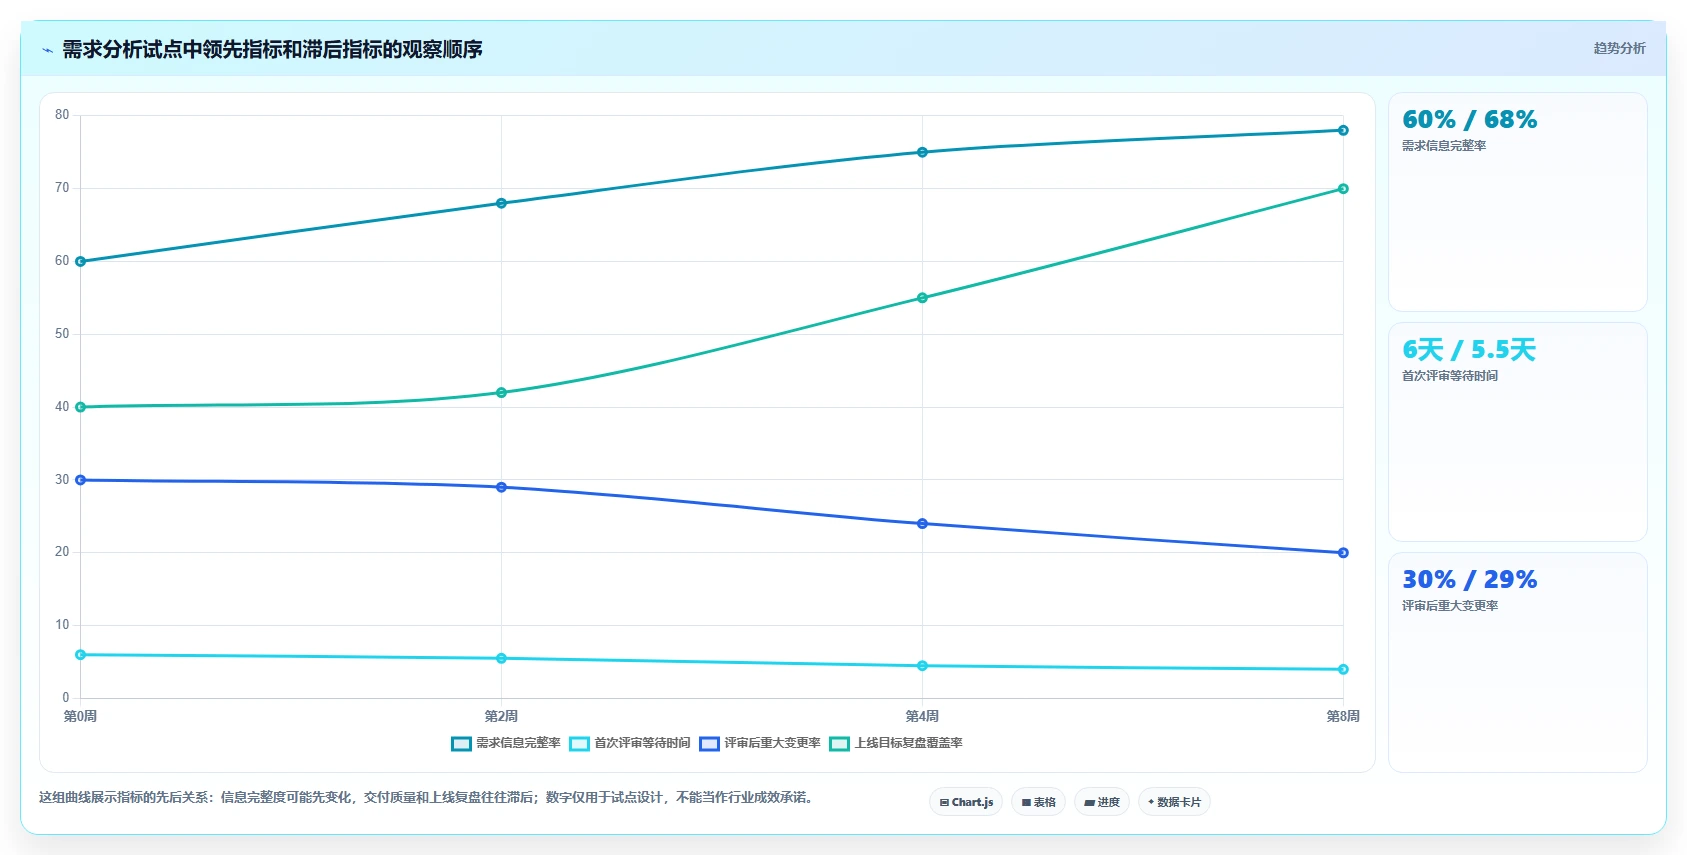Select 首次评审等待时间 point at 第4周
Viewport: 1687px width, 855px height.
click(x=922, y=666)
